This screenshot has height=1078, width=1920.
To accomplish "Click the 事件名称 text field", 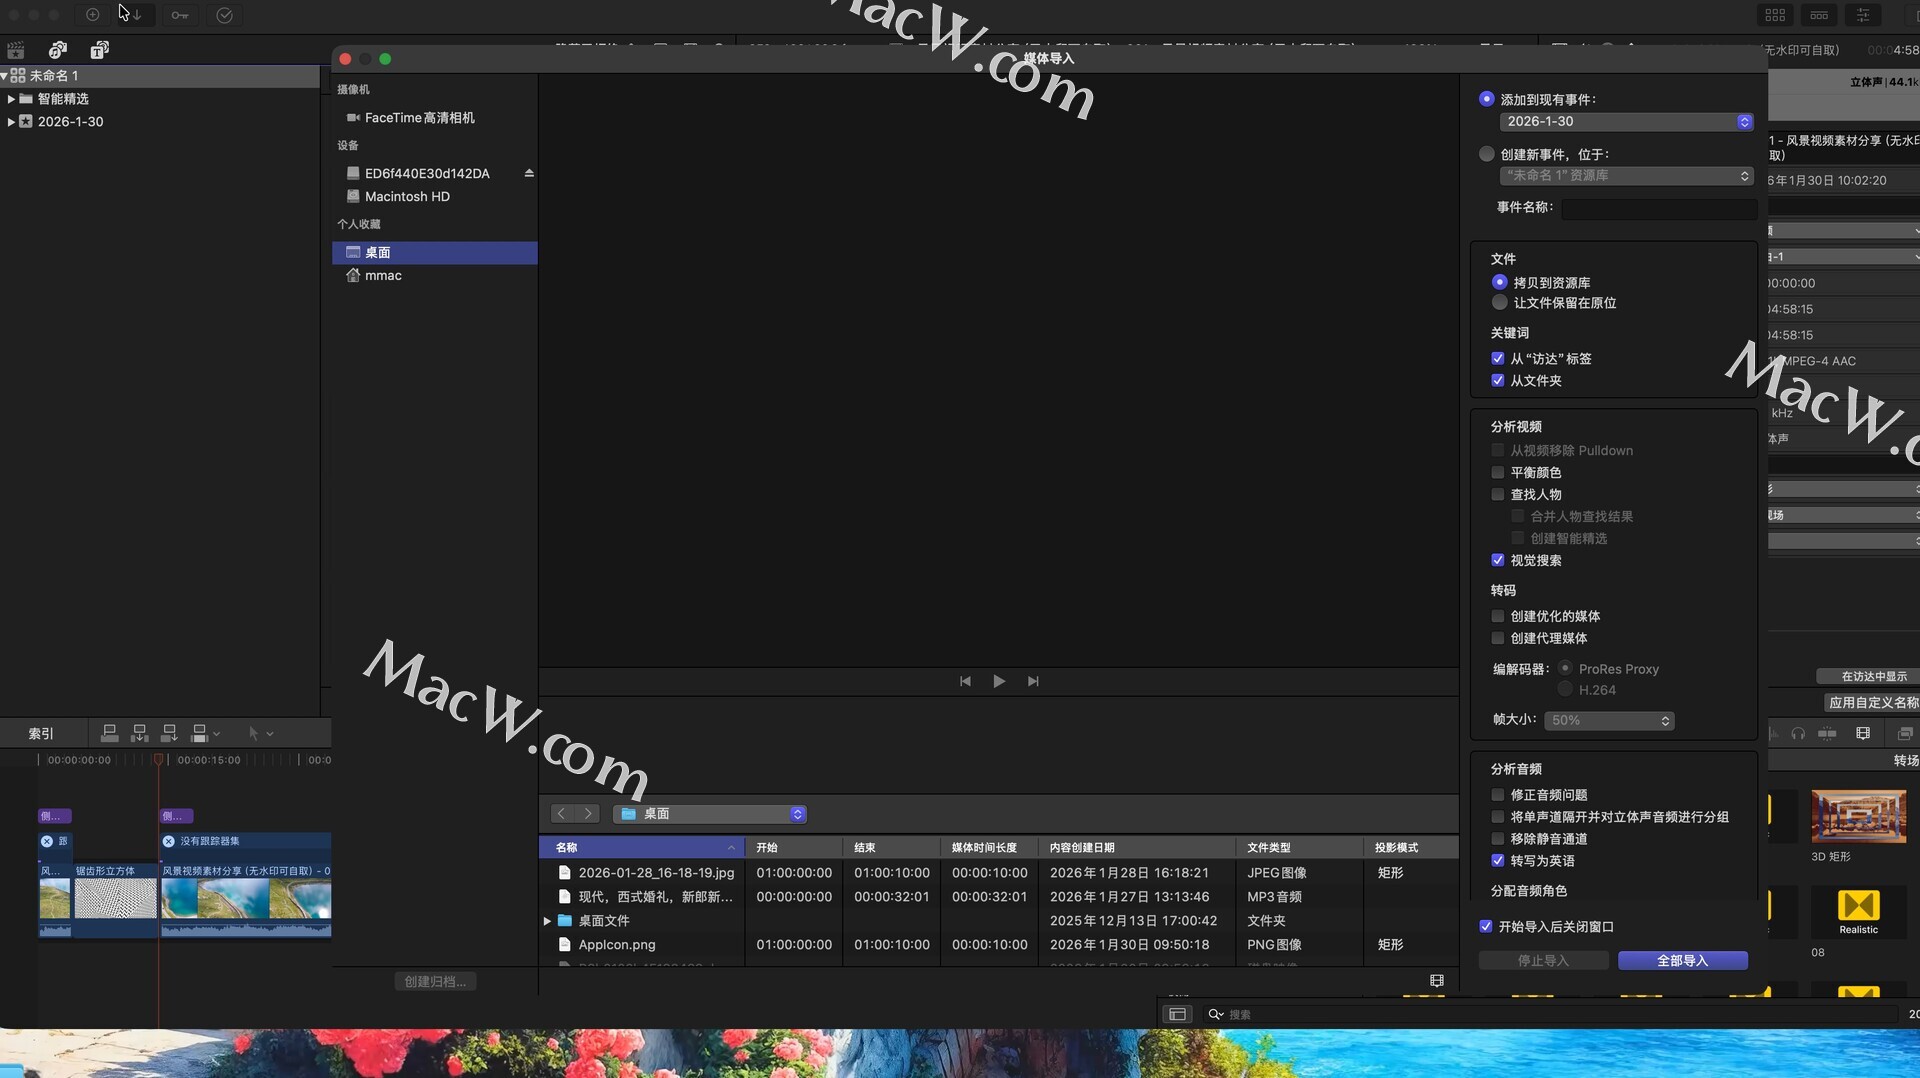I will (x=1658, y=208).
